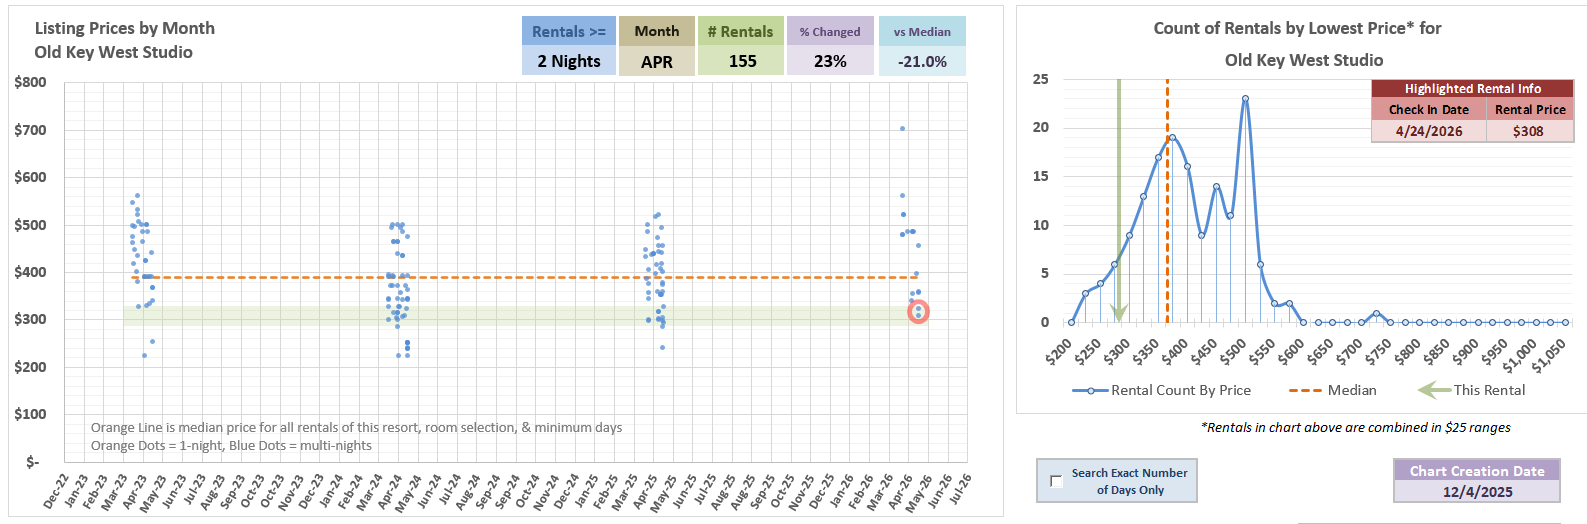Select the highest $700 dot in Apr-26

click(x=902, y=128)
